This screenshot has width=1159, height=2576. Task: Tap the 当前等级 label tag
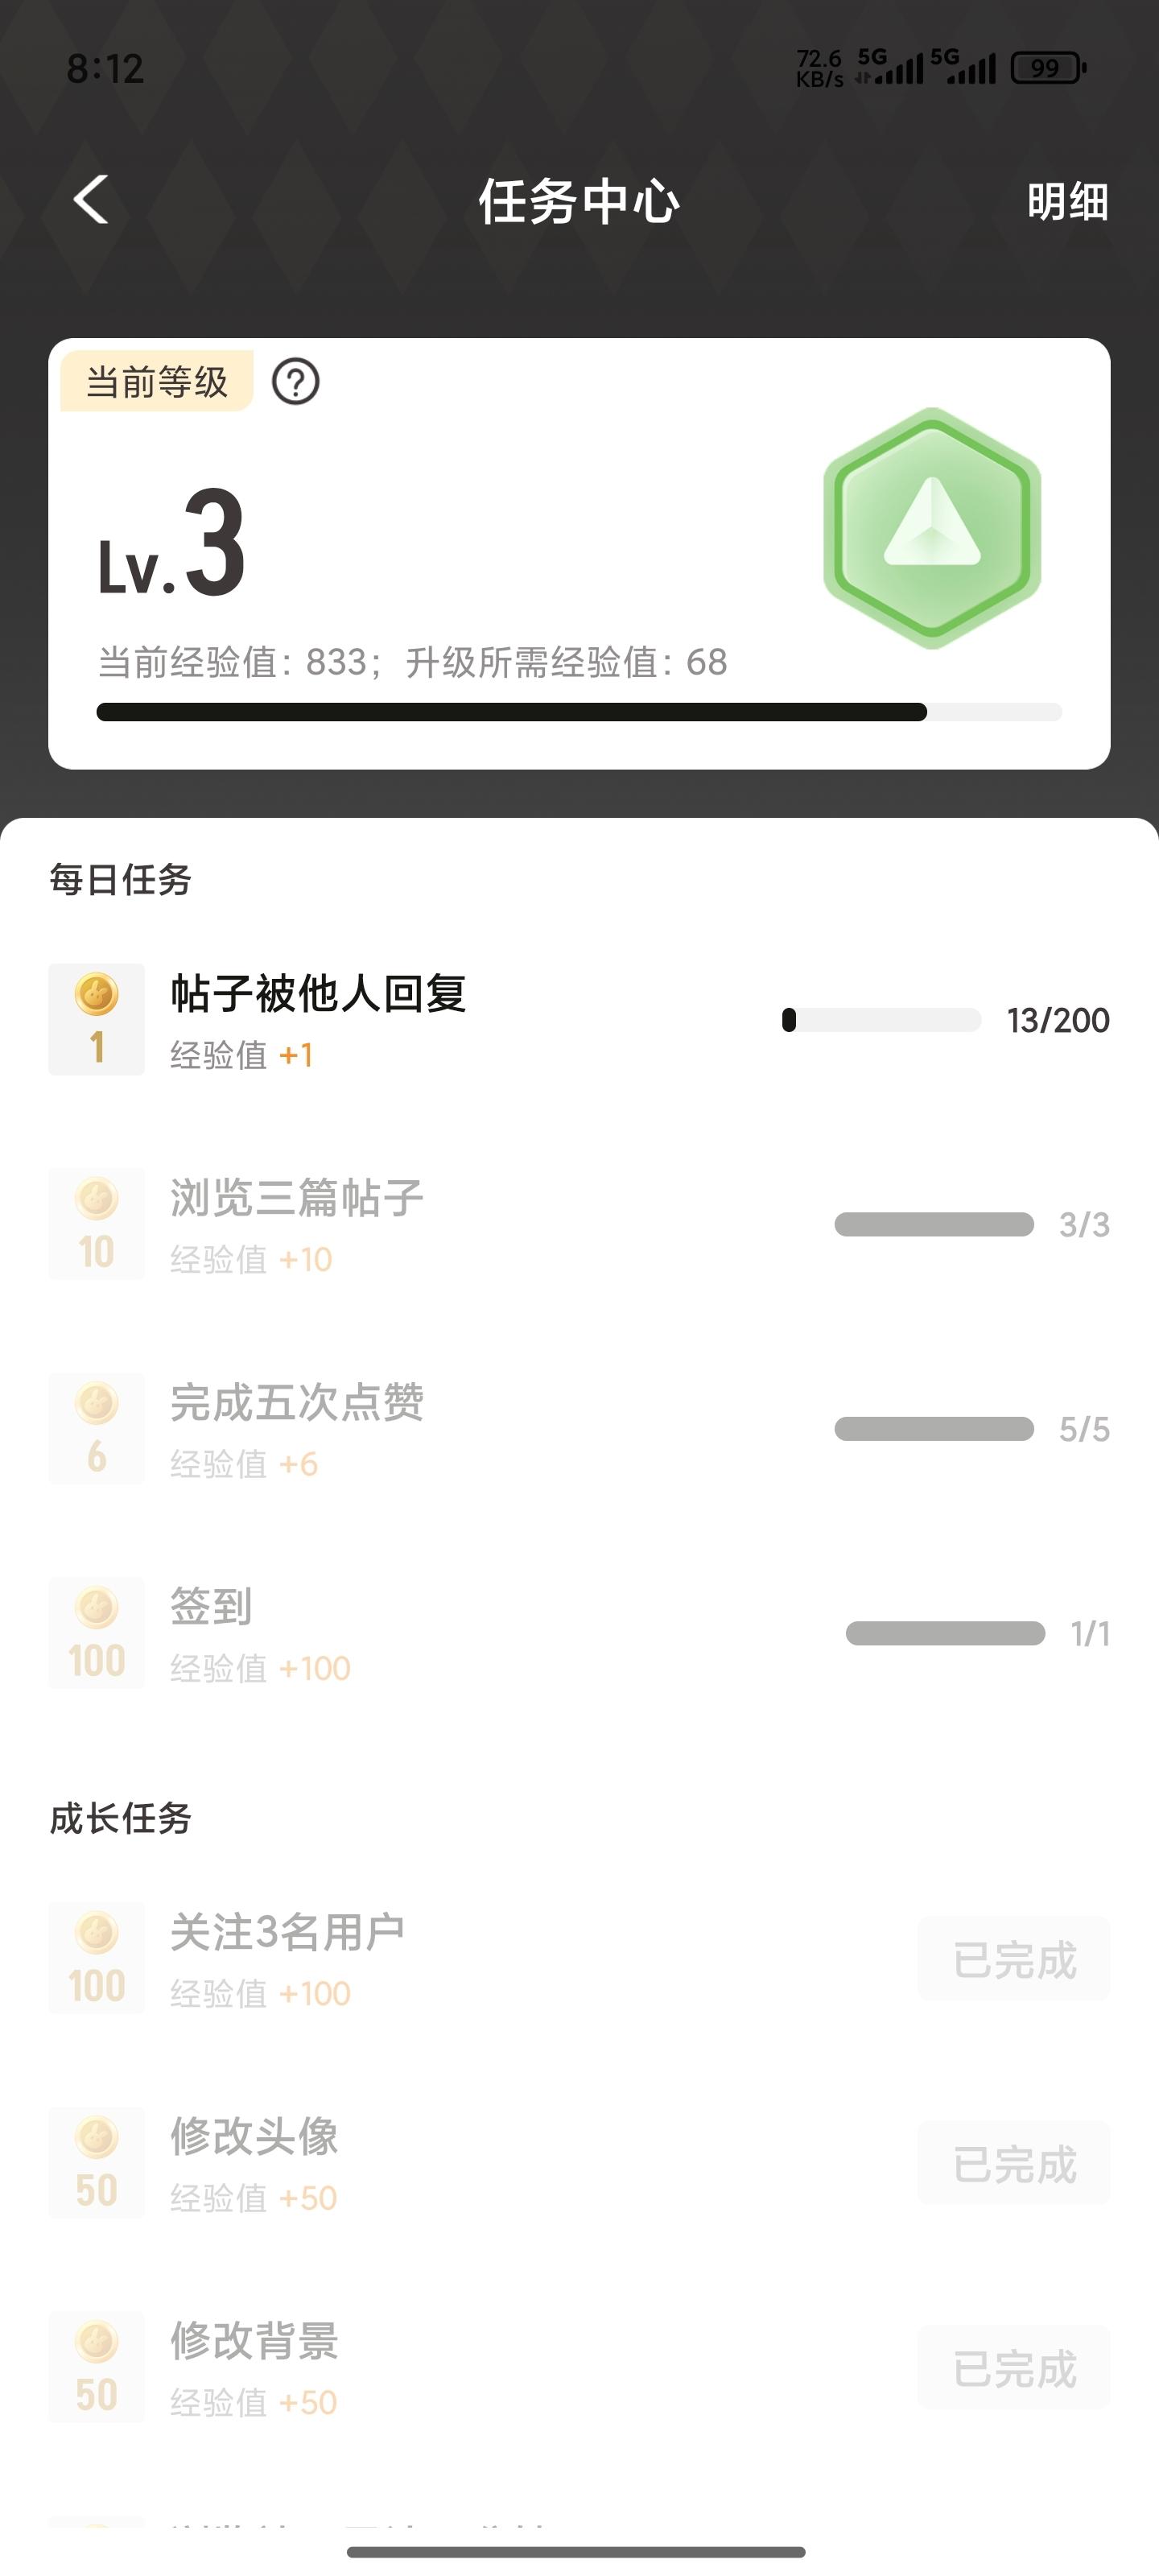click(x=157, y=382)
